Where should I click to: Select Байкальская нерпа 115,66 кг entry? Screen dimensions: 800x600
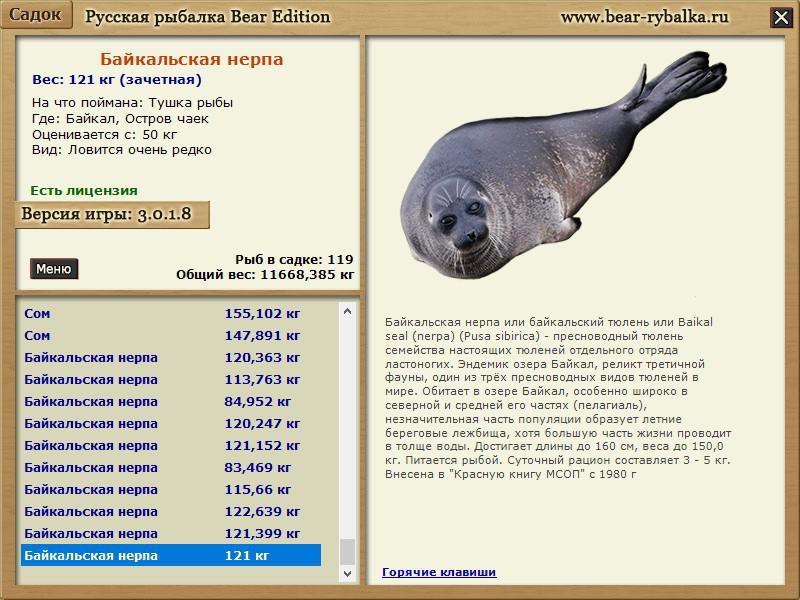tap(170, 489)
